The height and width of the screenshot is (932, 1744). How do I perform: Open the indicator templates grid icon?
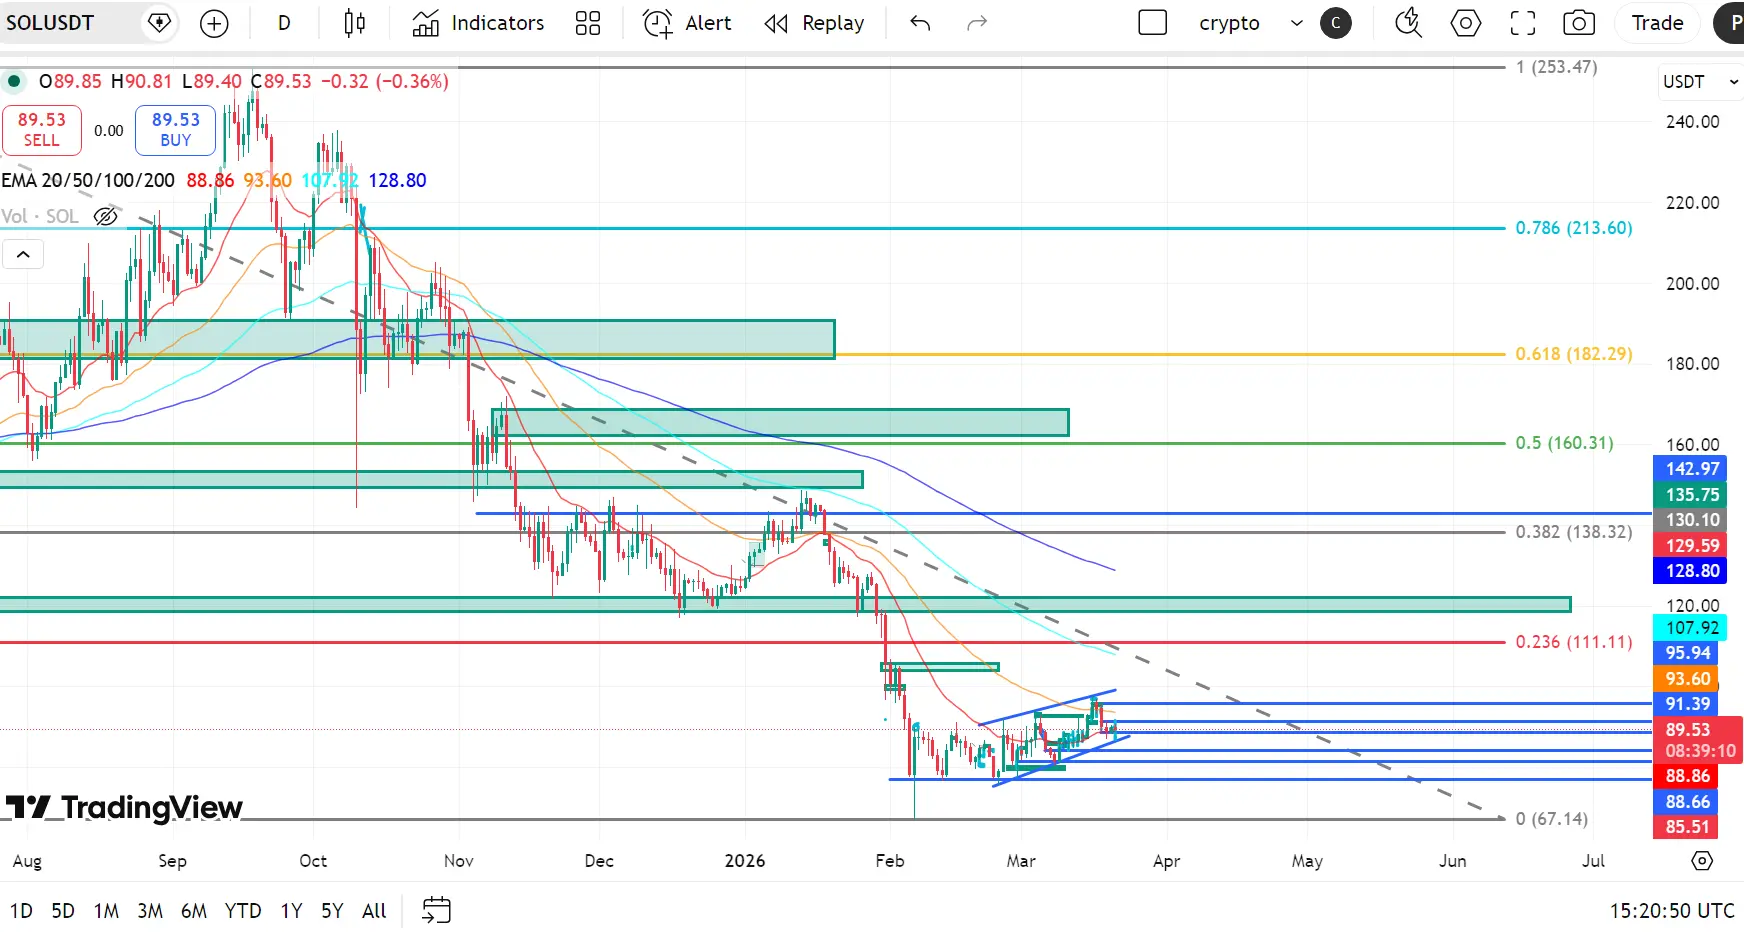pyautogui.click(x=588, y=23)
